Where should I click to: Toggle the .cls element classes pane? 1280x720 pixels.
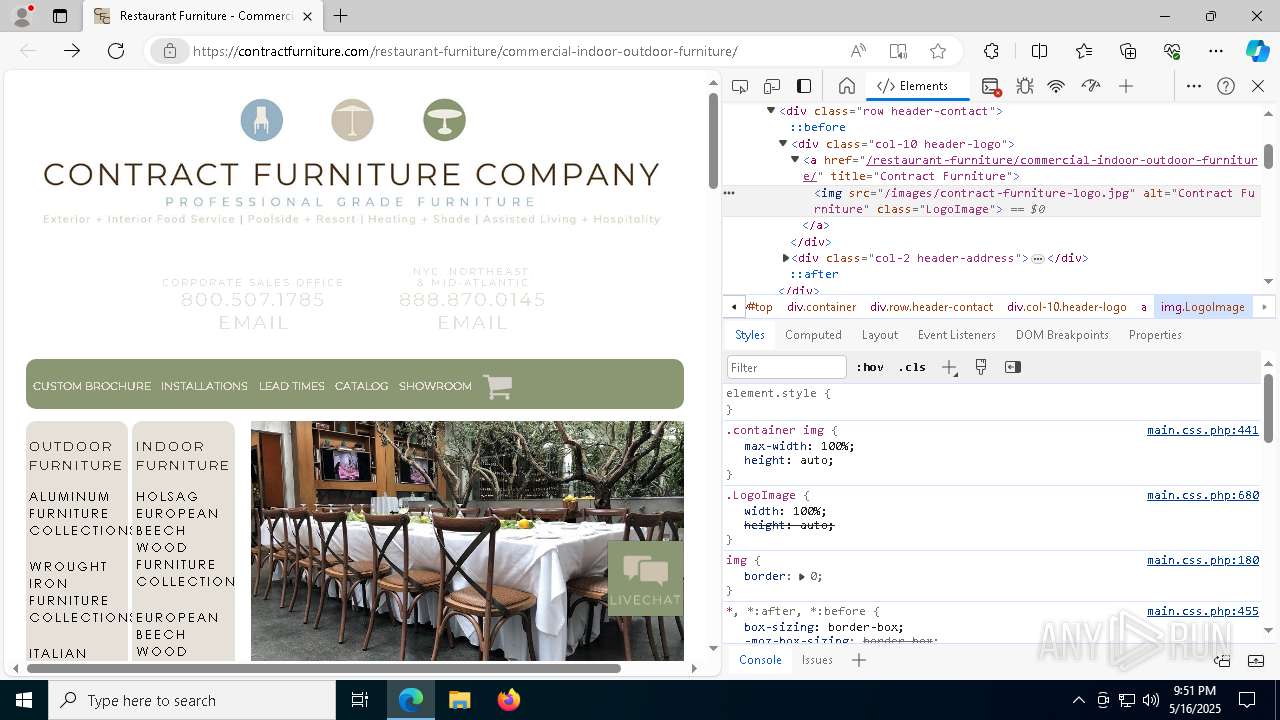click(x=911, y=367)
